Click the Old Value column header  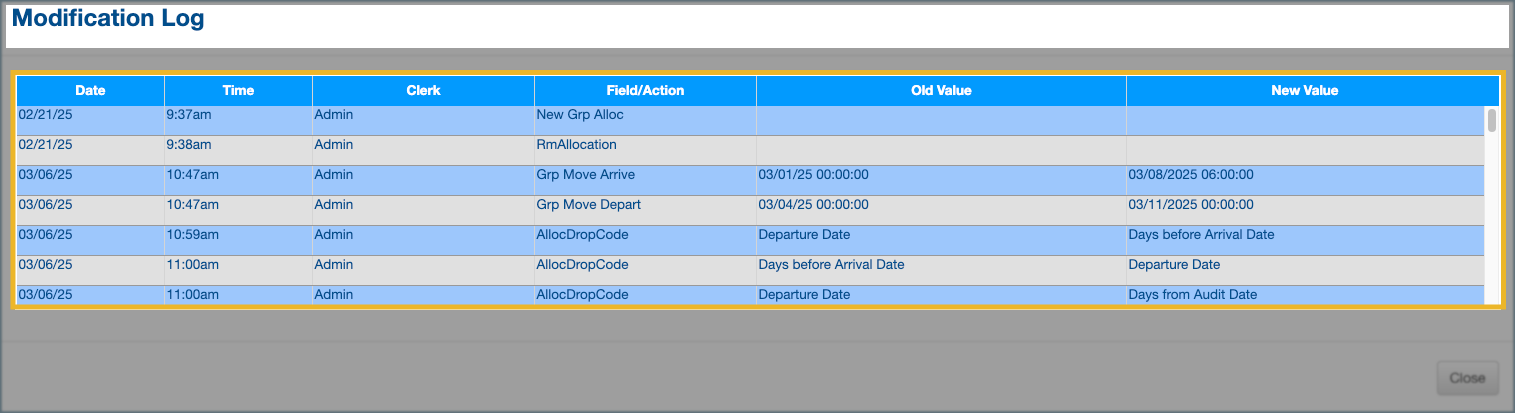click(x=941, y=90)
